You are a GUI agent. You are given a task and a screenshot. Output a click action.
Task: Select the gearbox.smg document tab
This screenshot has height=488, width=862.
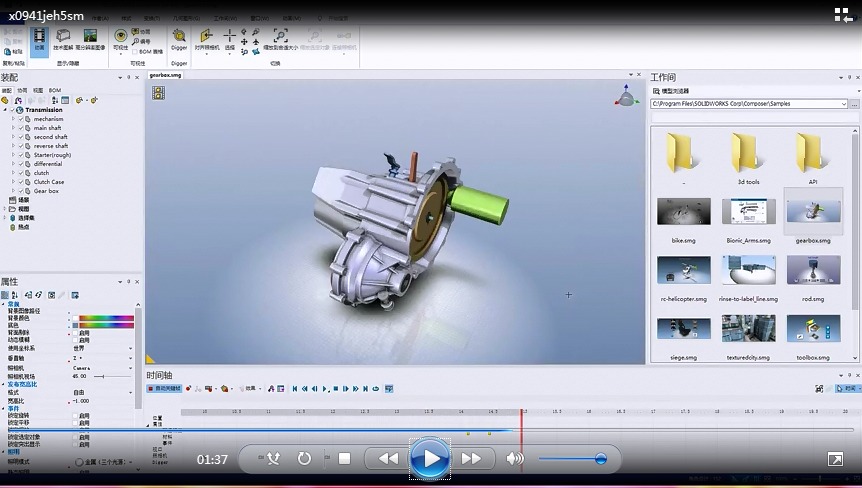[x=166, y=75]
